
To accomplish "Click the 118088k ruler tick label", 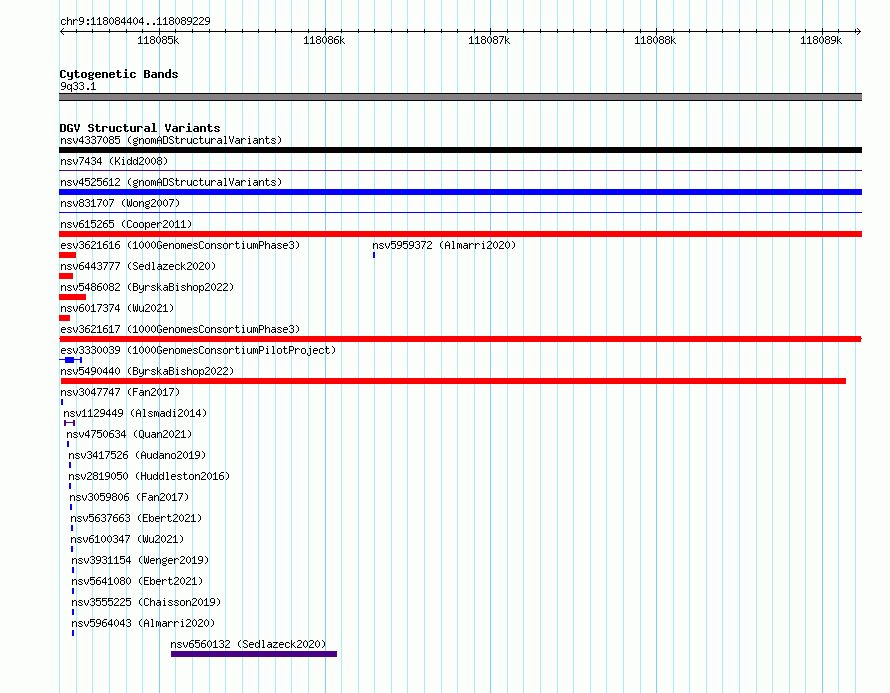I will [x=654, y=40].
